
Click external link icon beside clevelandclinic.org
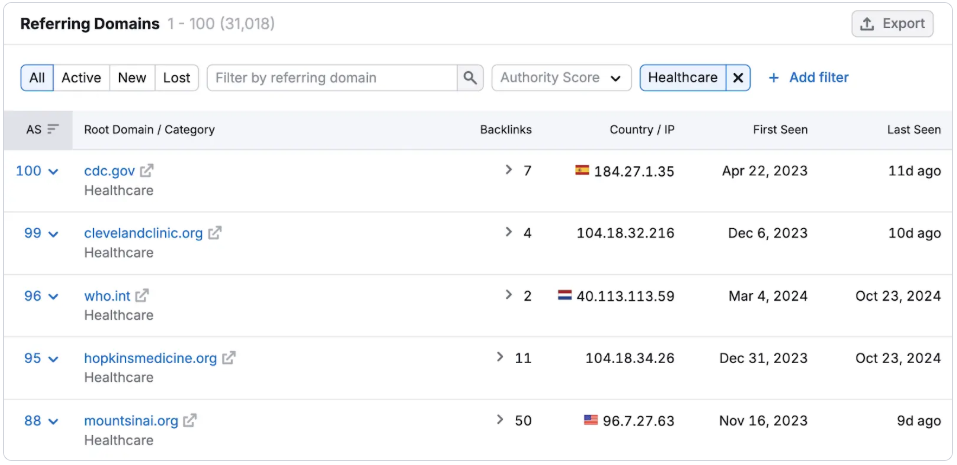click(x=215, y=233)
